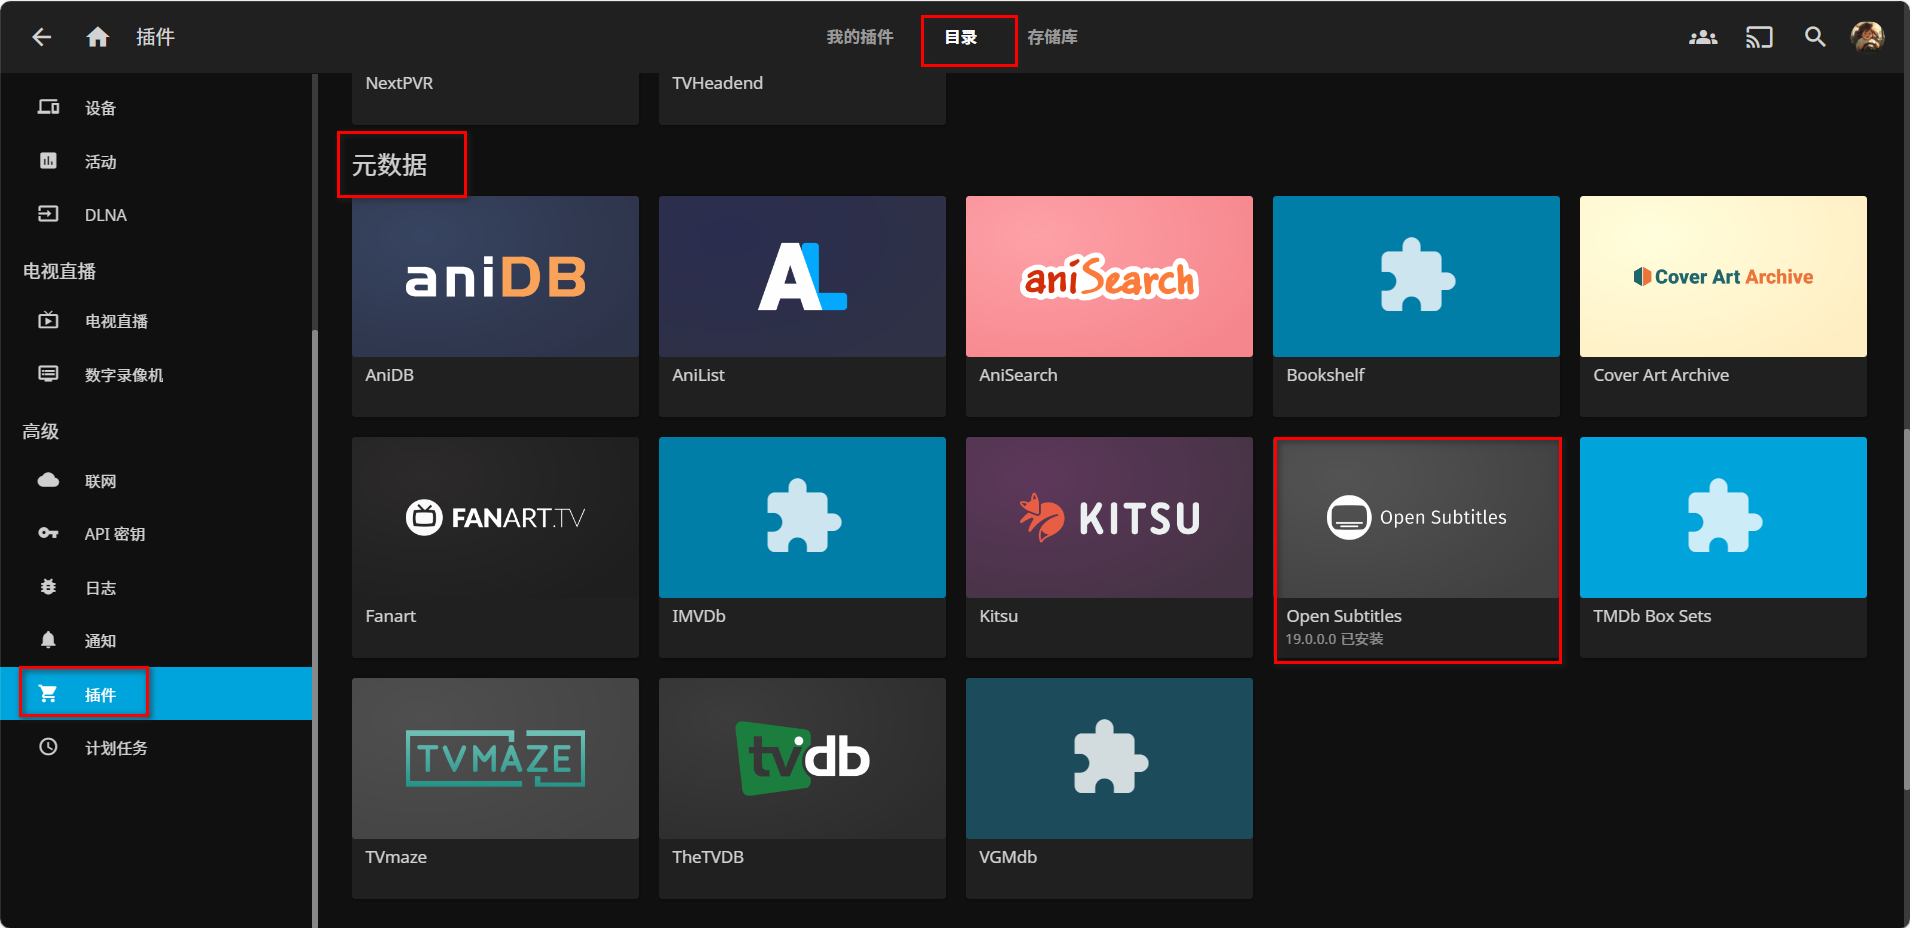
Task: Open the 数字录像机 sidebar entry
Action: coord(123,375)
